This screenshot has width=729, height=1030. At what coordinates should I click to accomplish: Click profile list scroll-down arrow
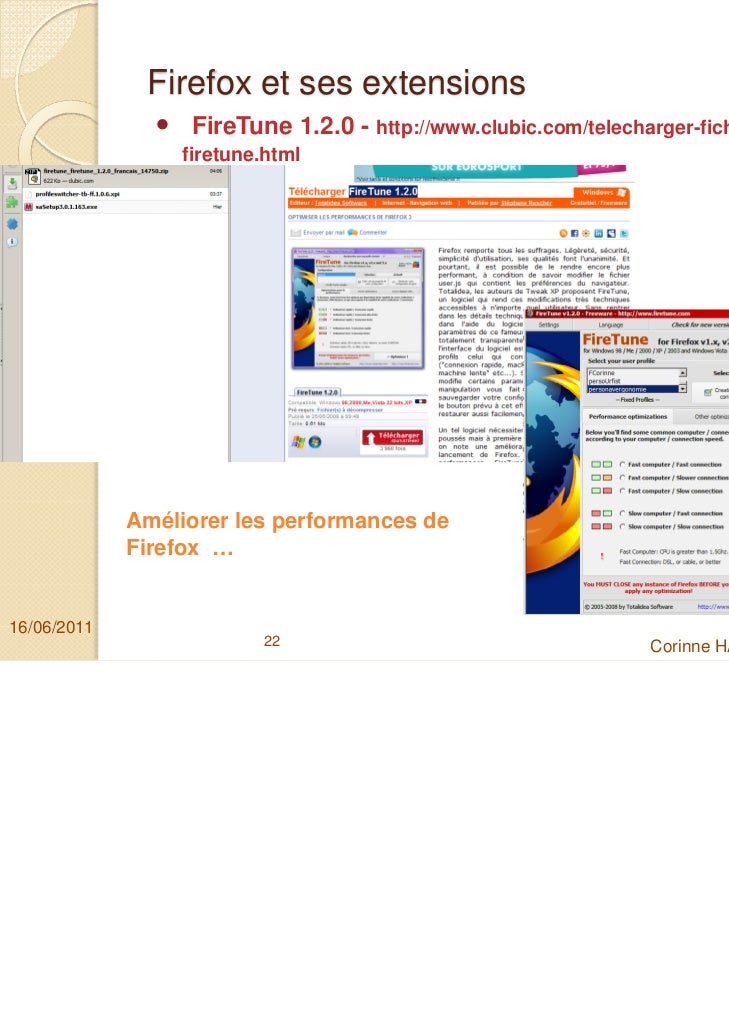[682, 389]
